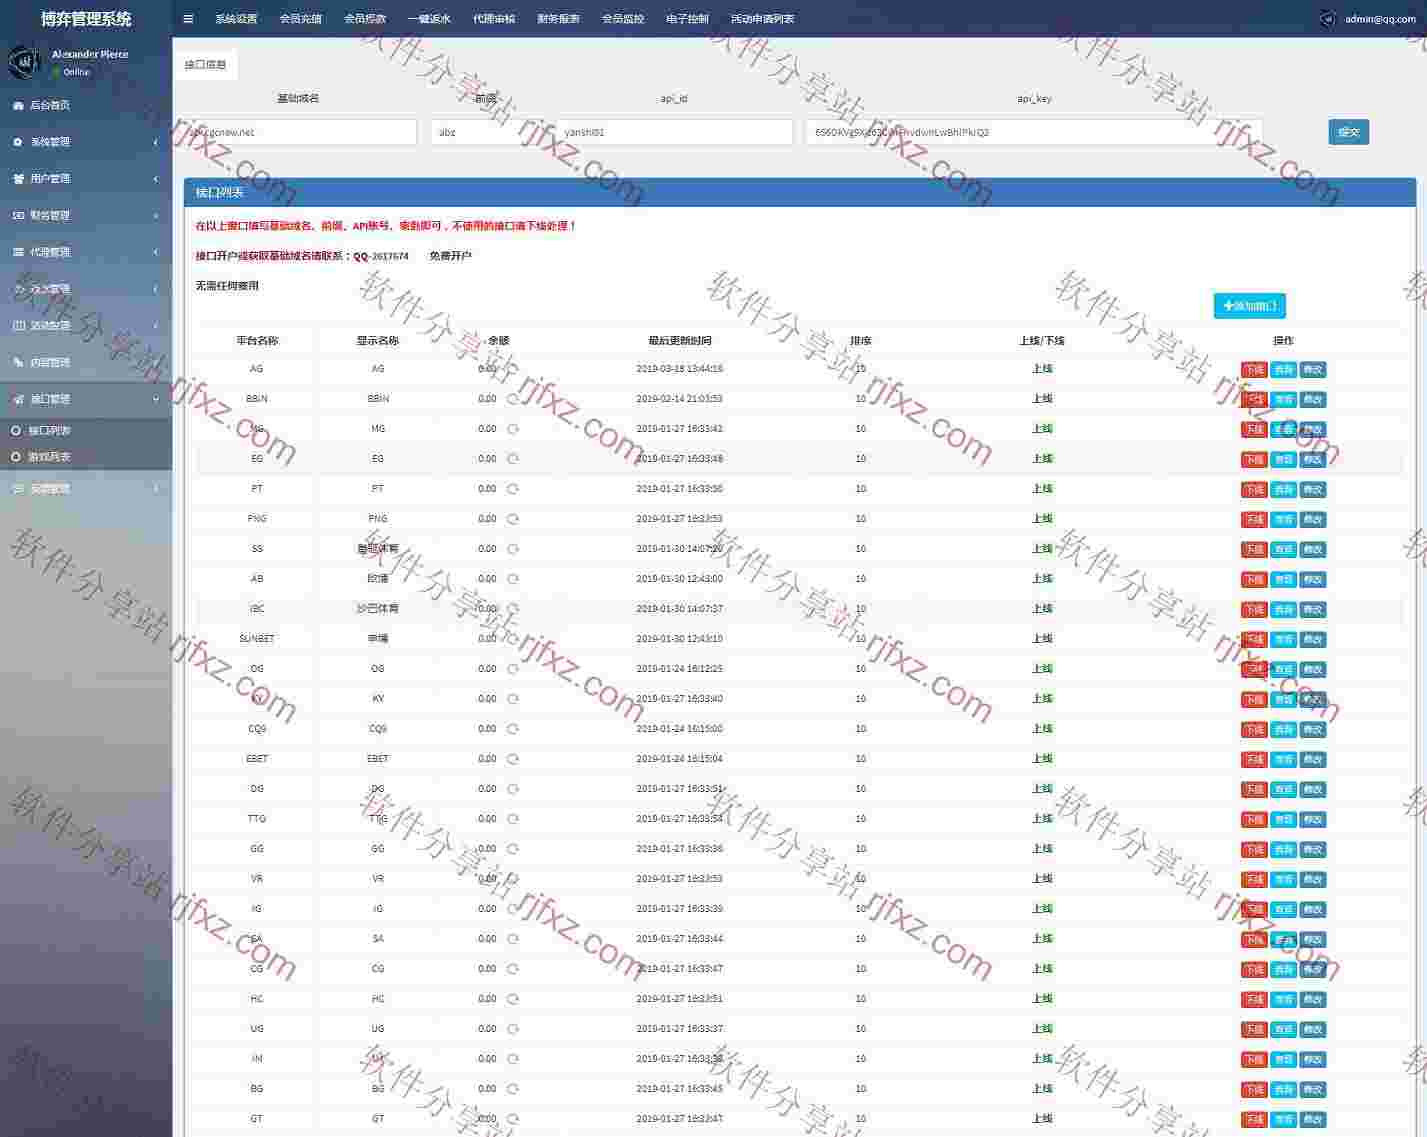The image size is (1427, 1137).
Task: Focus the api_id input field
Action: point(673,132)
